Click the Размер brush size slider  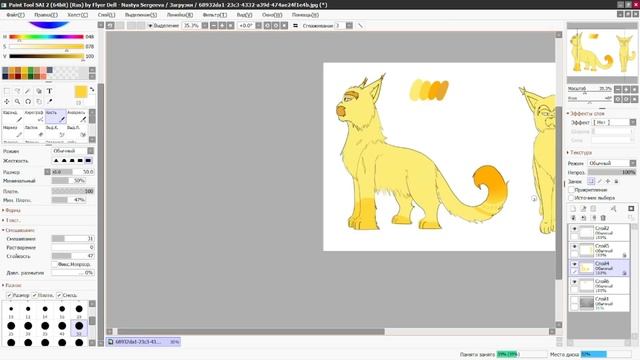tap(73, 172)
